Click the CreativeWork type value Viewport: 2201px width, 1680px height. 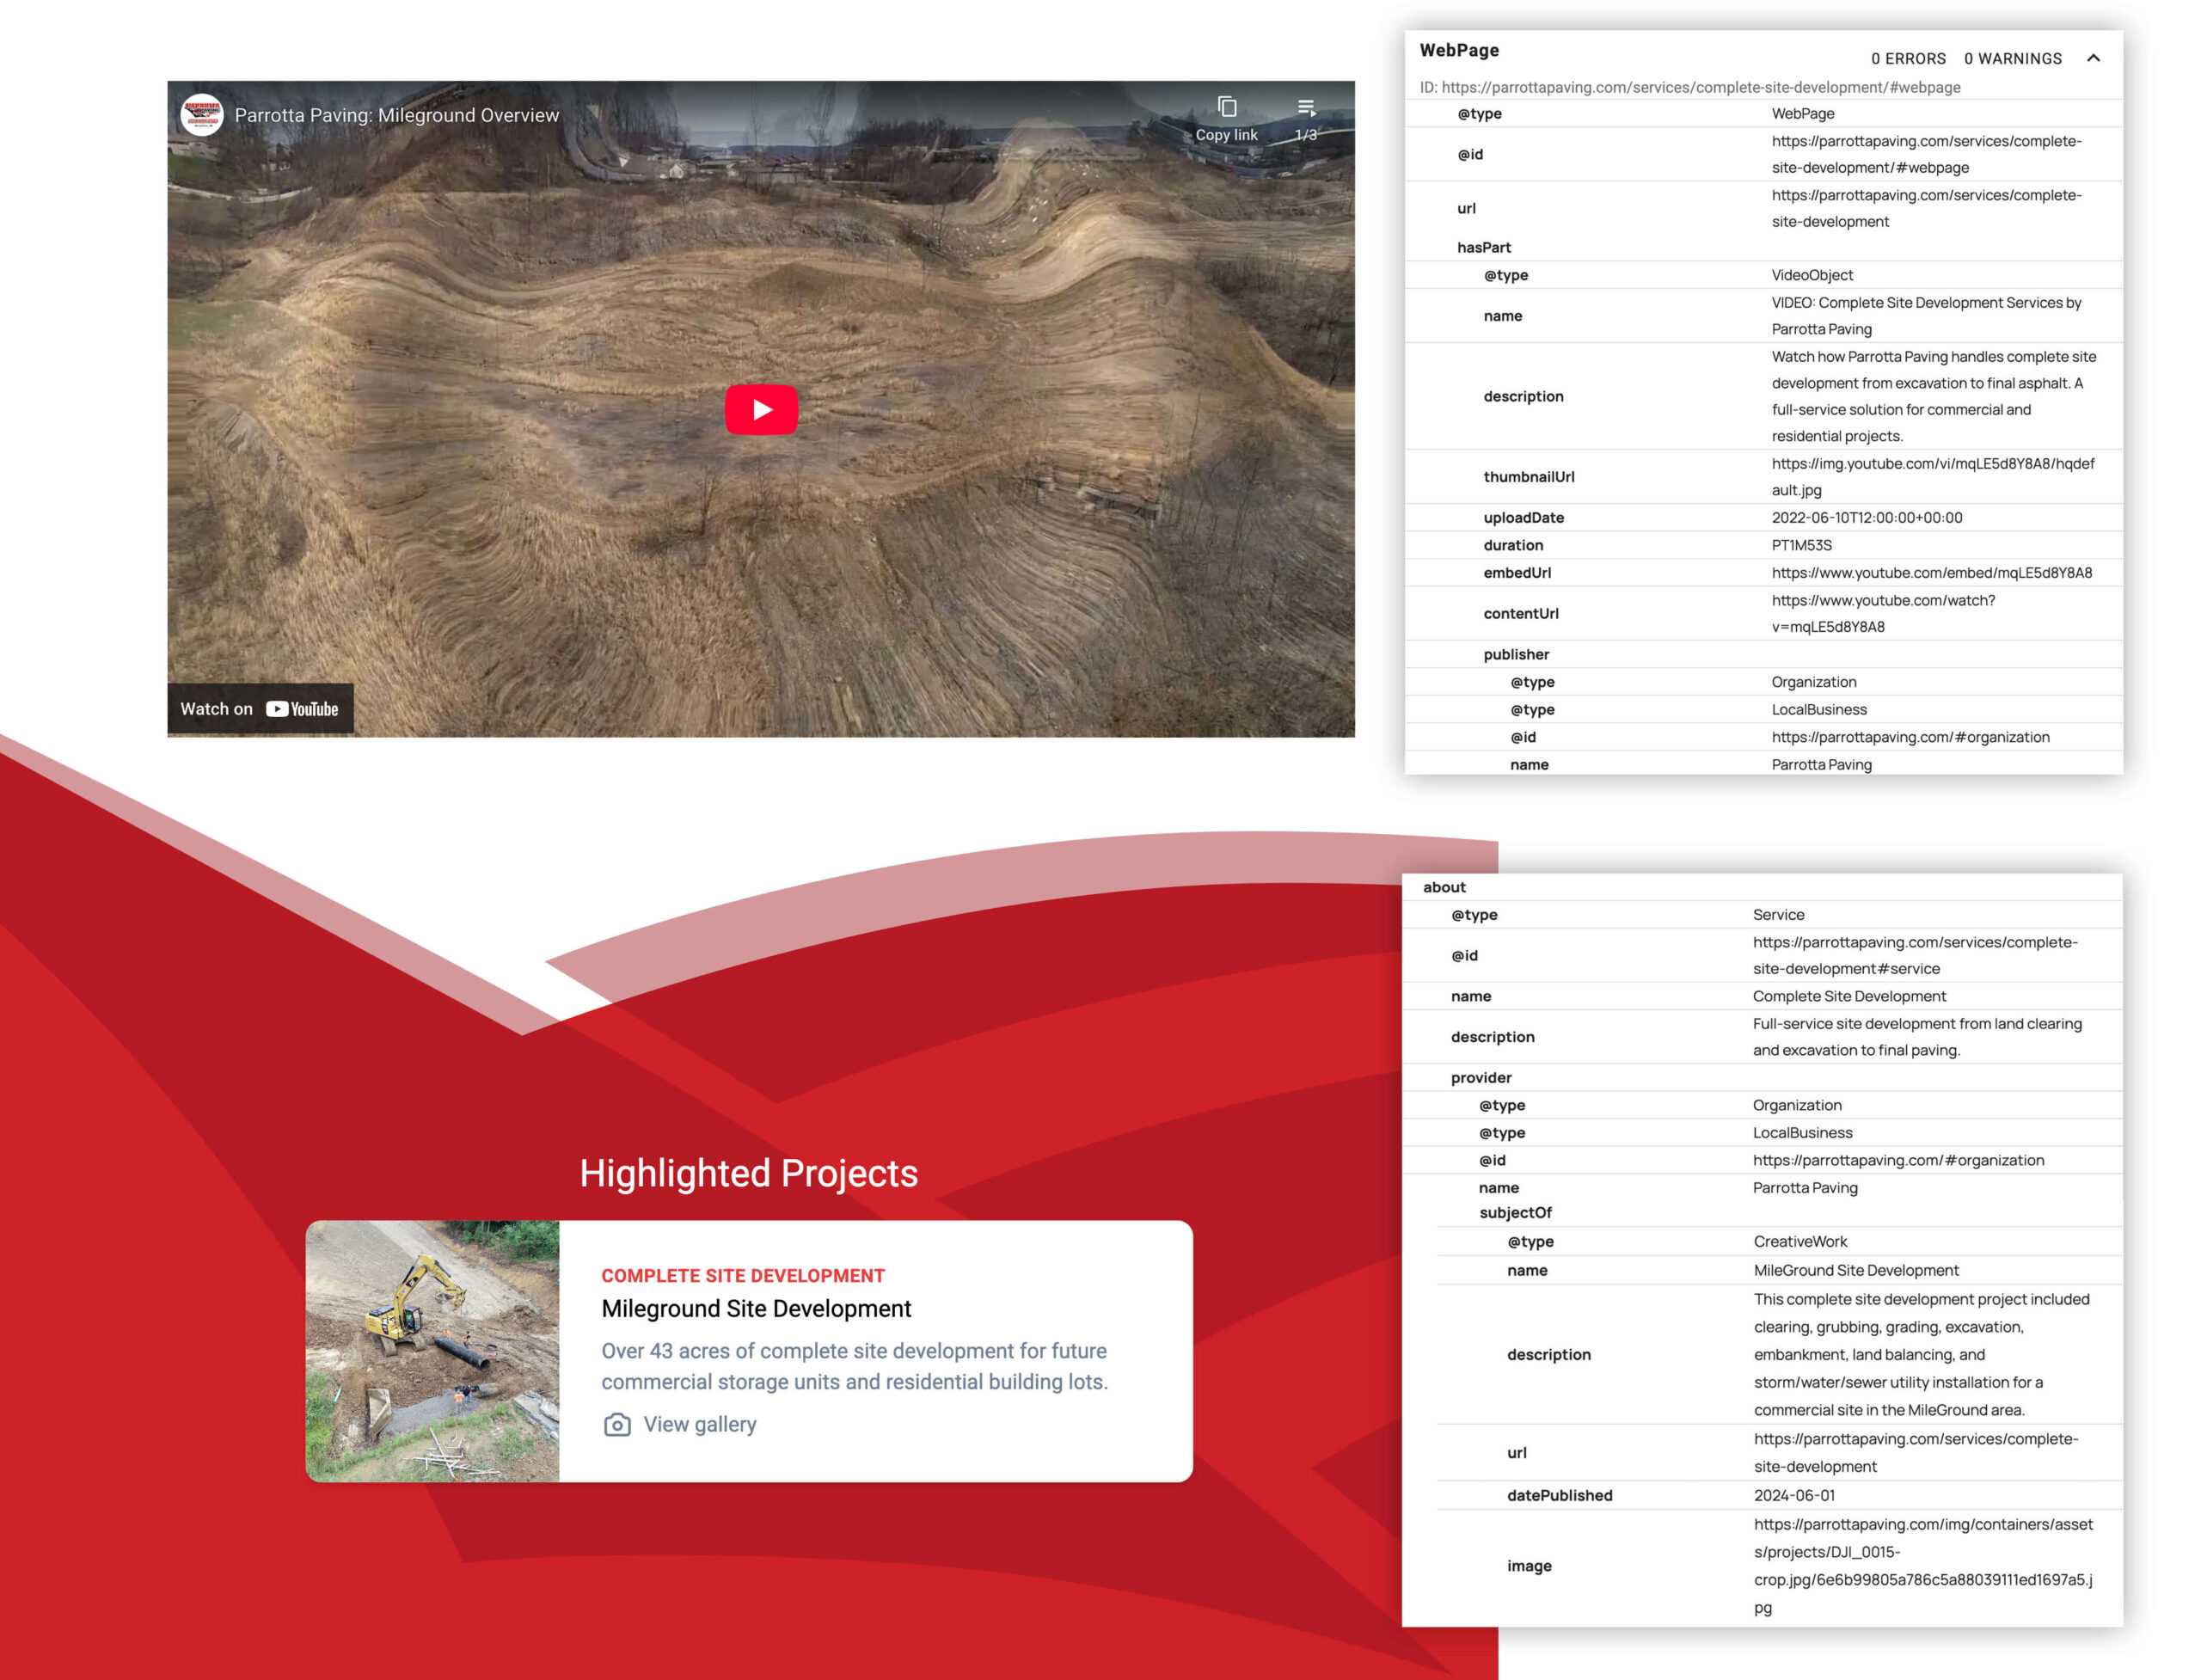[1800, 1242]
